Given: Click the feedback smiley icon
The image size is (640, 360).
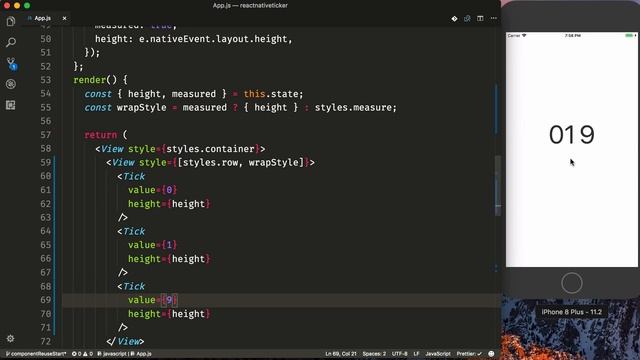Looking at the screenshot, I should [491, 354].
